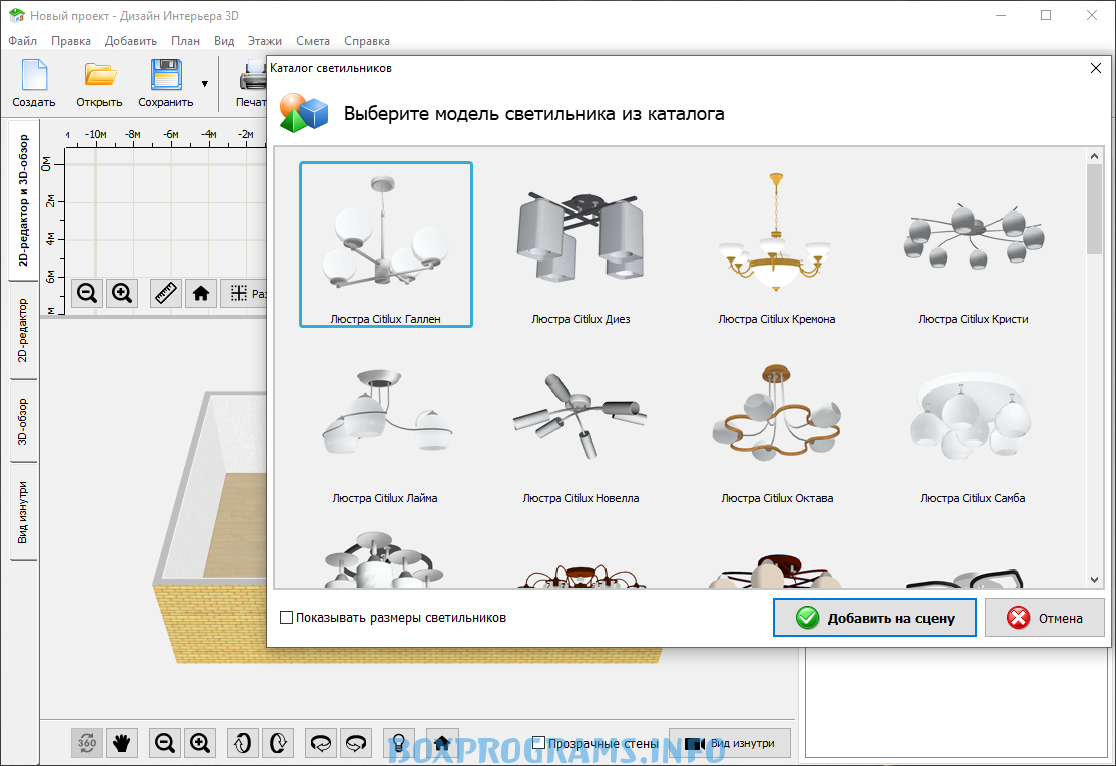
Task: Select the Люстра Citilux Октава lamp
Action: tap(777, 433)
